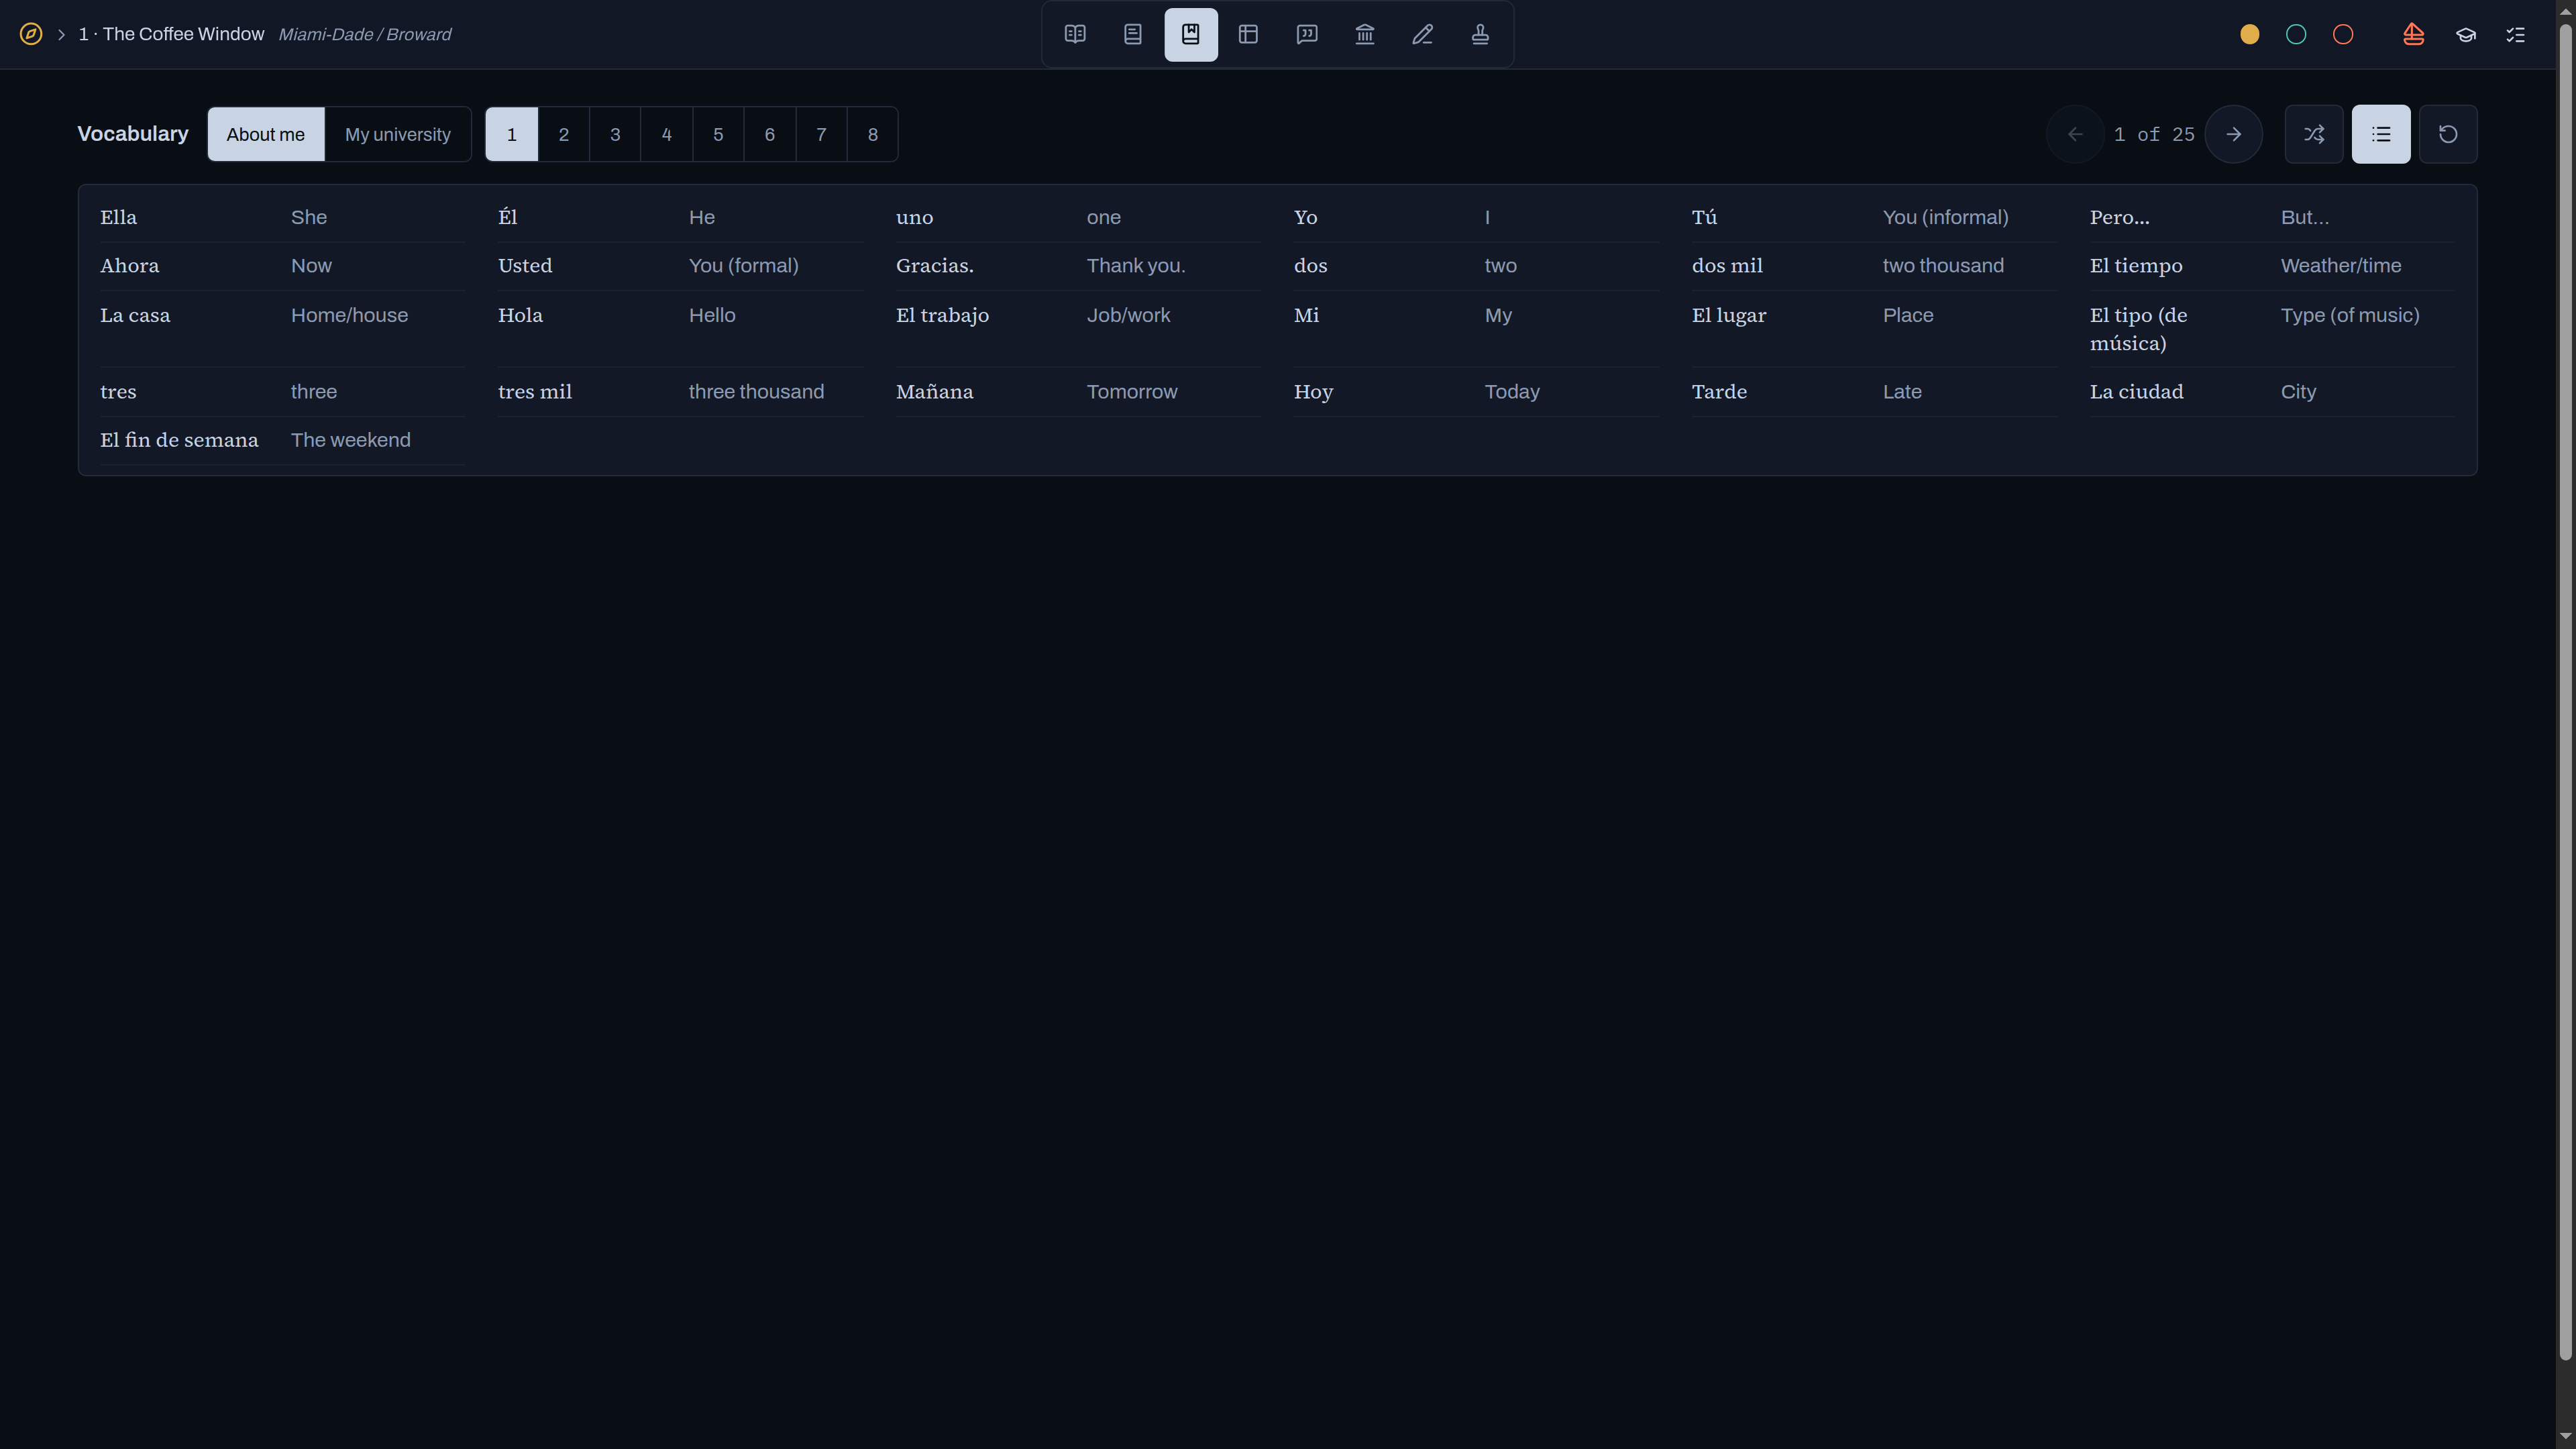Click the orange sailboat icon
The width and height of the screenshot is (2576, 1449).
click(2414, 34)
